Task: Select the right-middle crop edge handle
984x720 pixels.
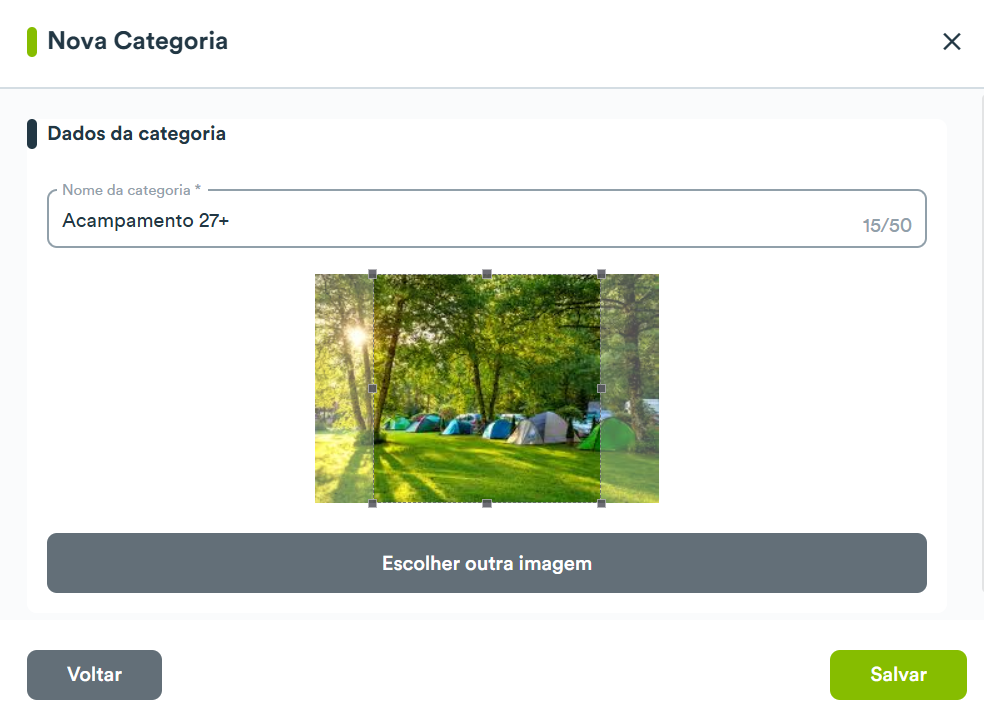Action: [601, 389]
